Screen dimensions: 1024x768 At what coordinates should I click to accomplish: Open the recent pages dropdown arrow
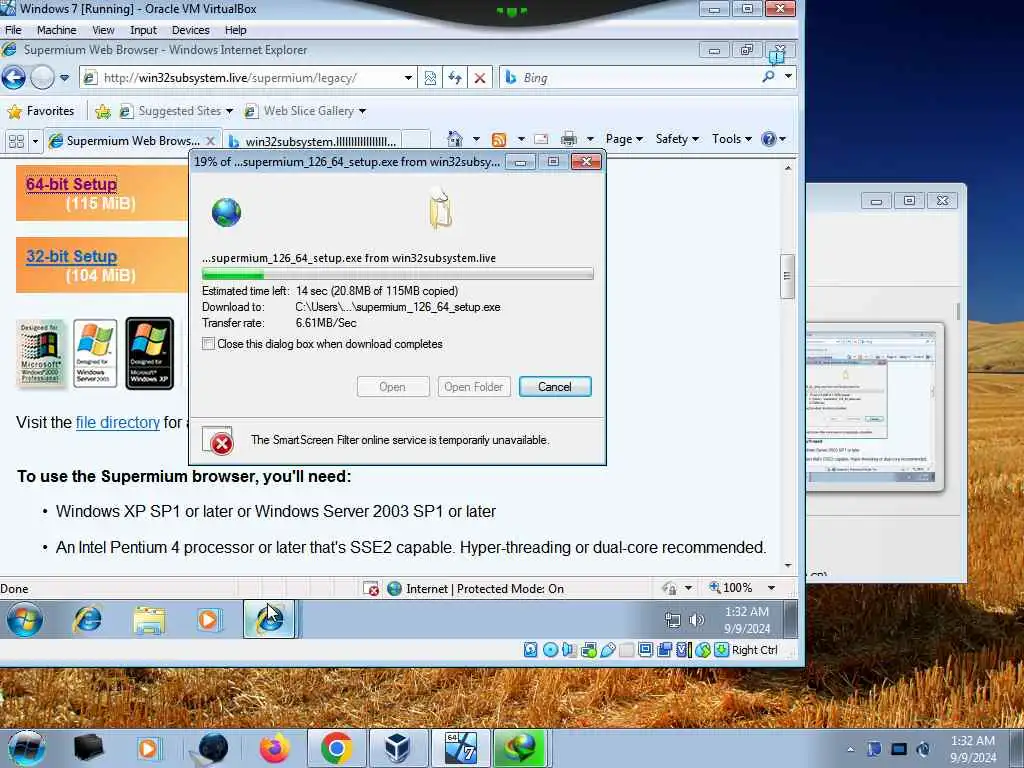tap(64, 78)
